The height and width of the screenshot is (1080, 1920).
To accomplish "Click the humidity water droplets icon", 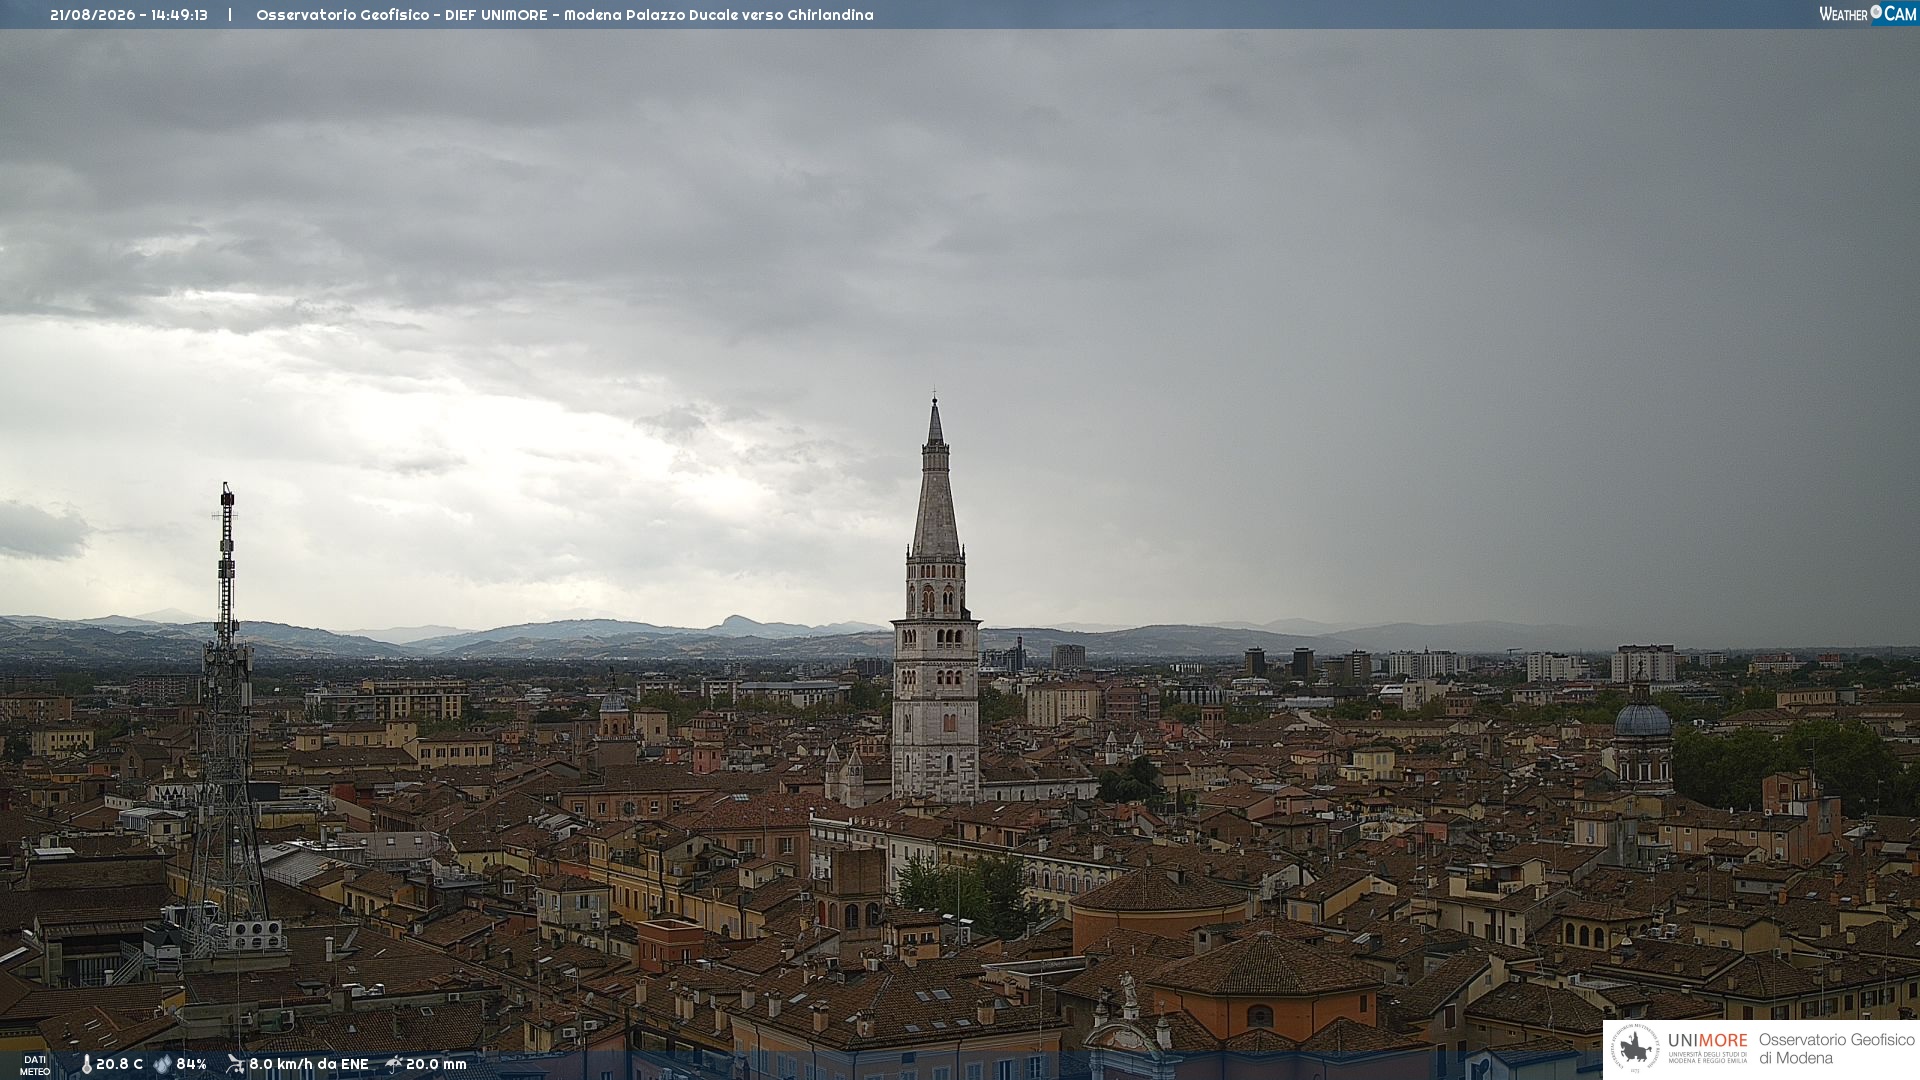I will tap(162, 1064).
